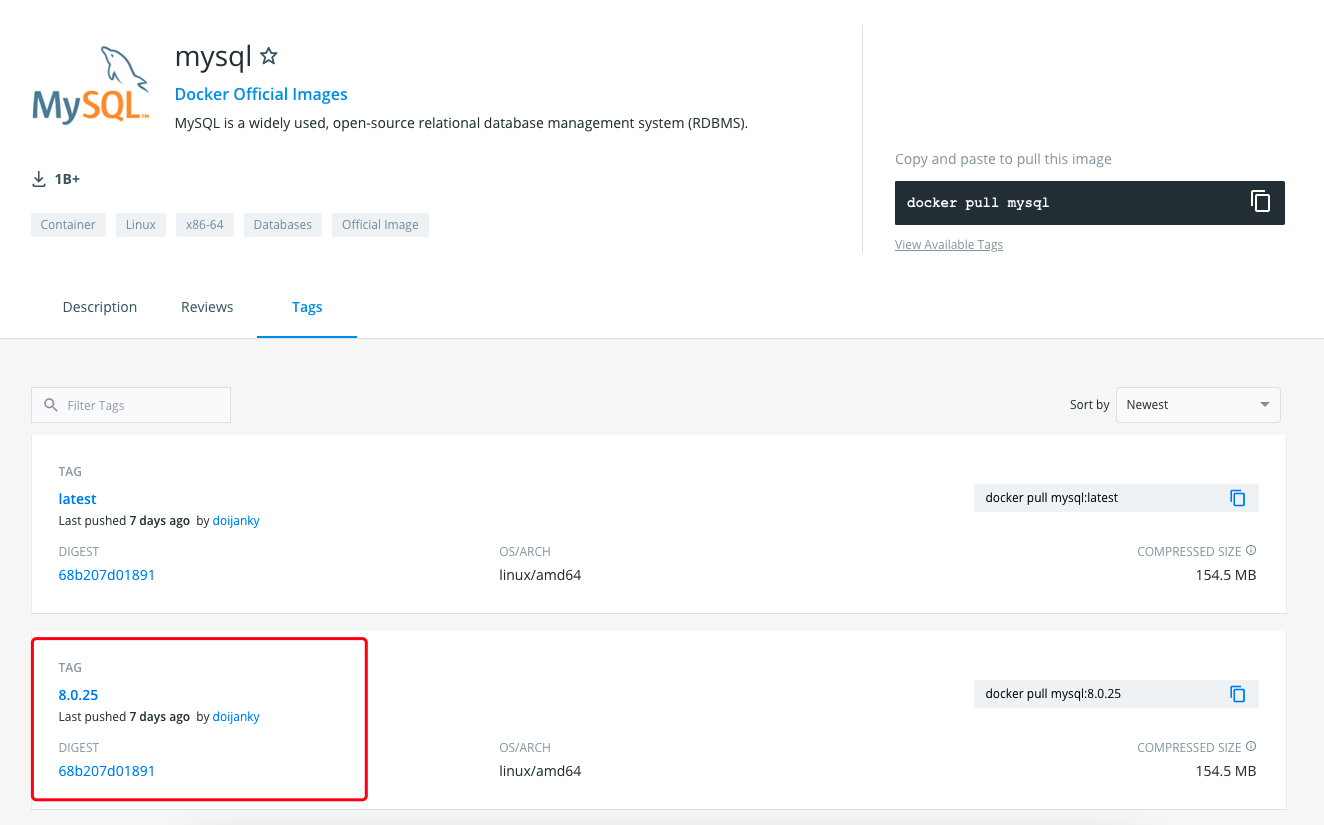The image size is (1324, 825).
Task: Copy the docker pull mysql:8.0.25 command
Action: pos(1238,693)
